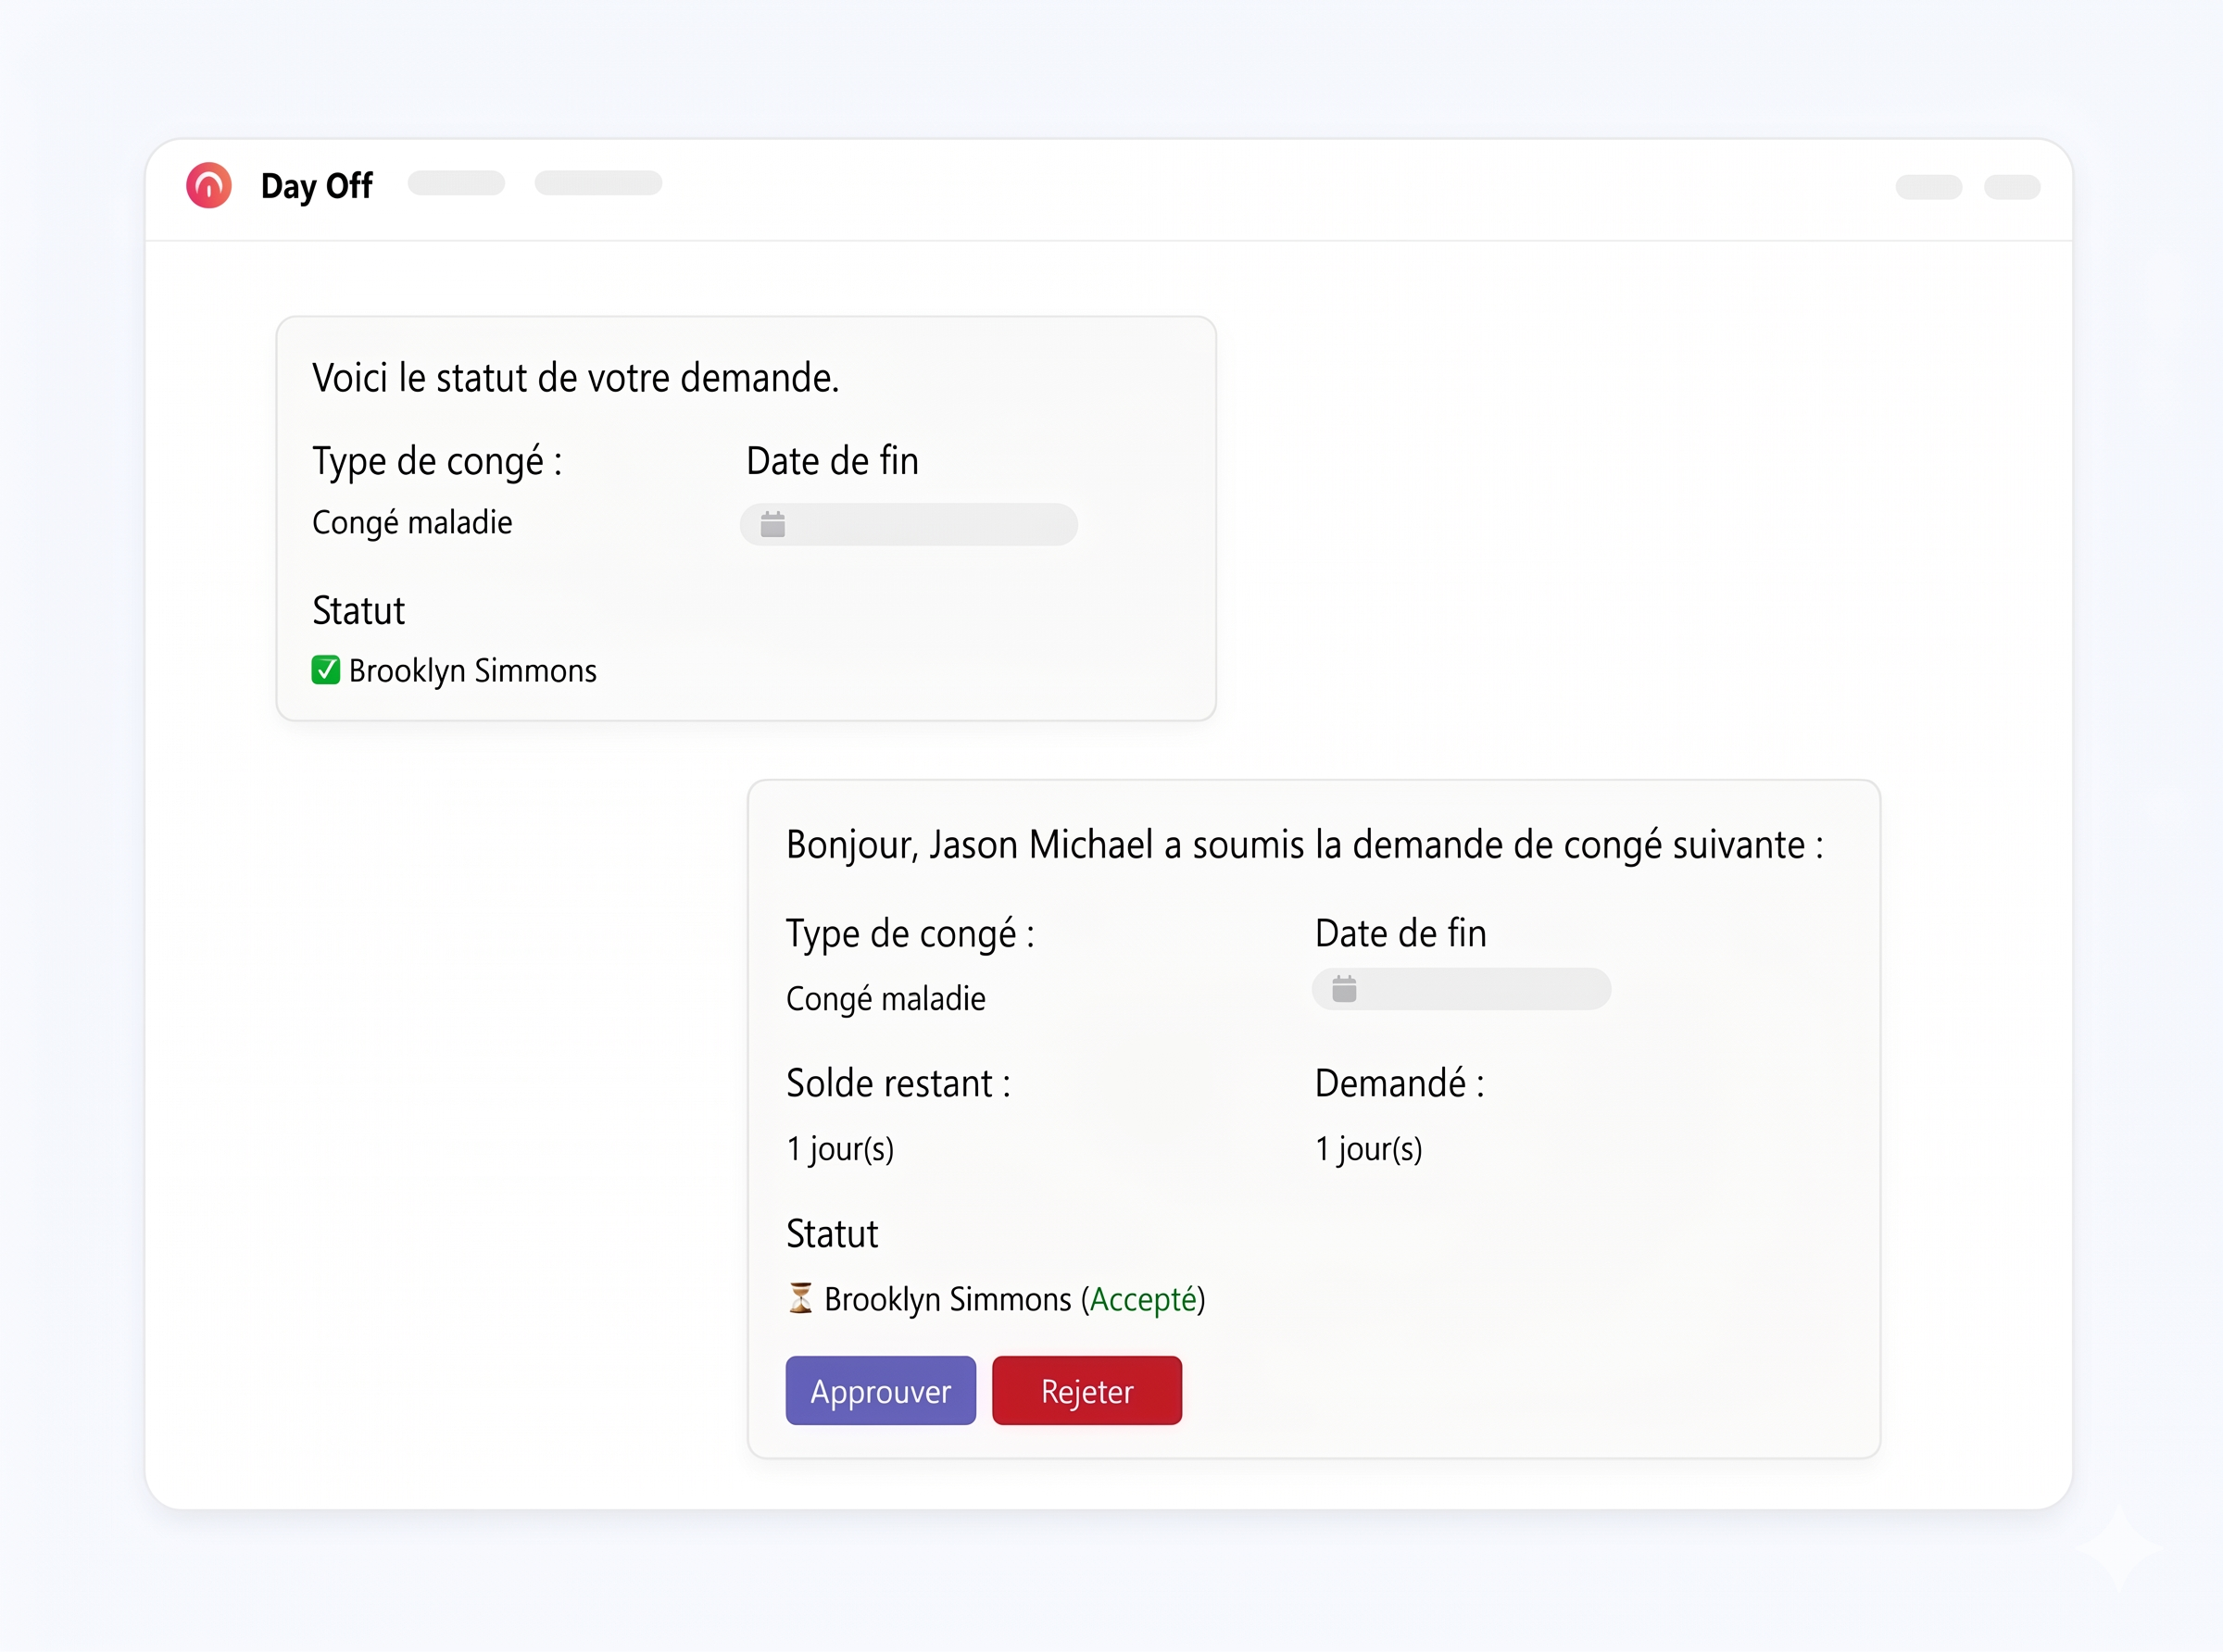Toggle the green checkmark next to Brooklyn Simmons
Image resolution: width=2223 pixels, height=1652 pixels.
[326, 670]
